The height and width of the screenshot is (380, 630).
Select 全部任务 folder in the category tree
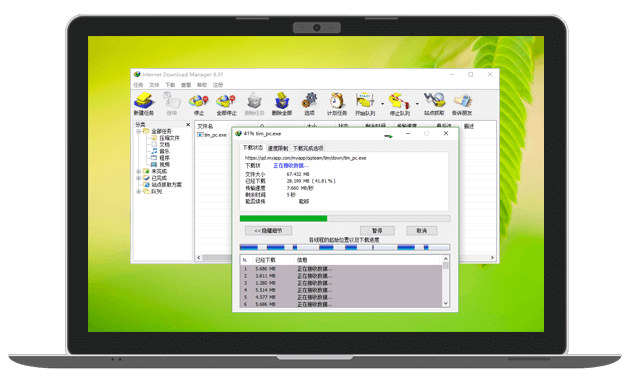158,131
